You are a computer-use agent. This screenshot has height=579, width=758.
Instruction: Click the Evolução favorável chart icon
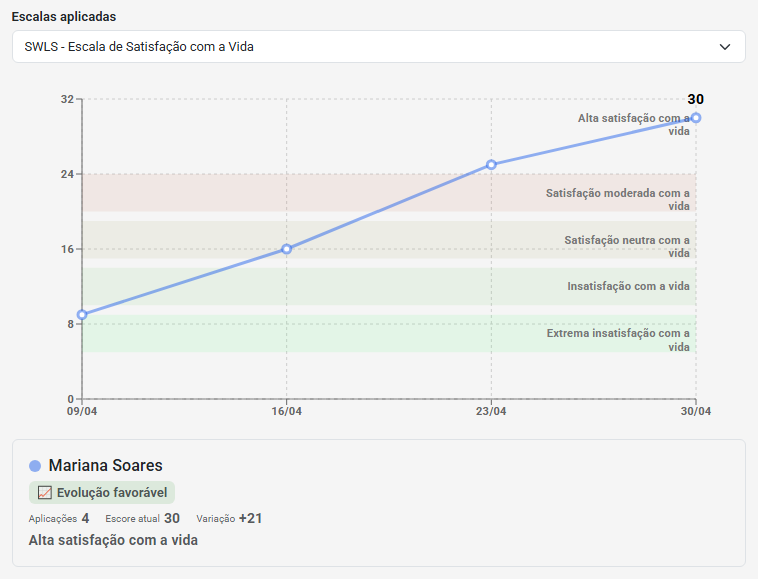click(44, 492)
